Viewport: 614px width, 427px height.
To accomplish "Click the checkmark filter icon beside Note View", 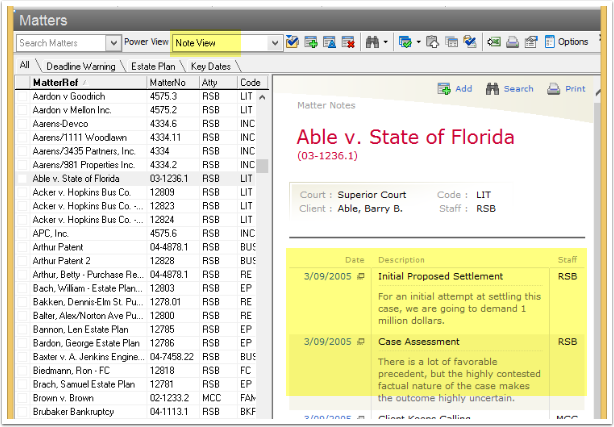I will click(292, 42).
